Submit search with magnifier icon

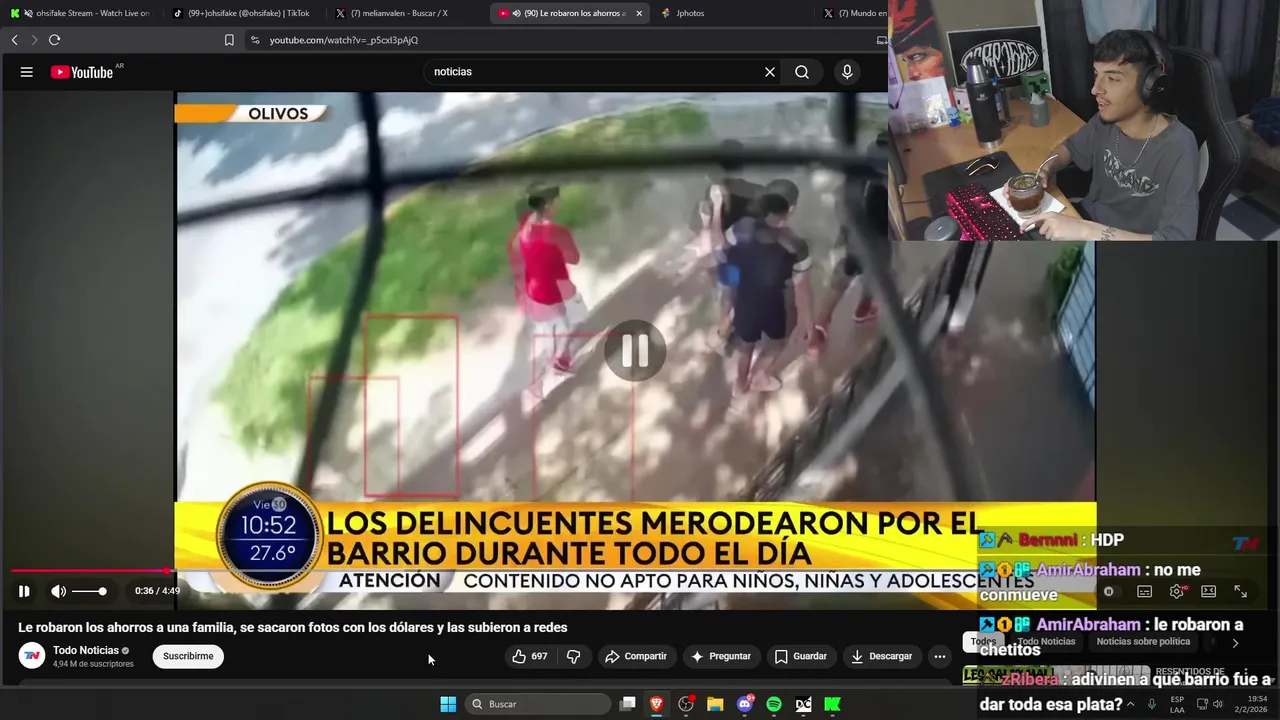pos(802,72)
